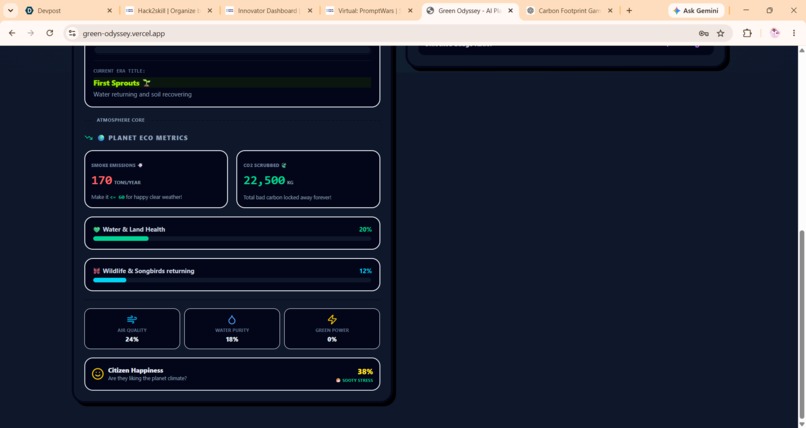Close the Hack2skill tab

click(x=210, y=10)
